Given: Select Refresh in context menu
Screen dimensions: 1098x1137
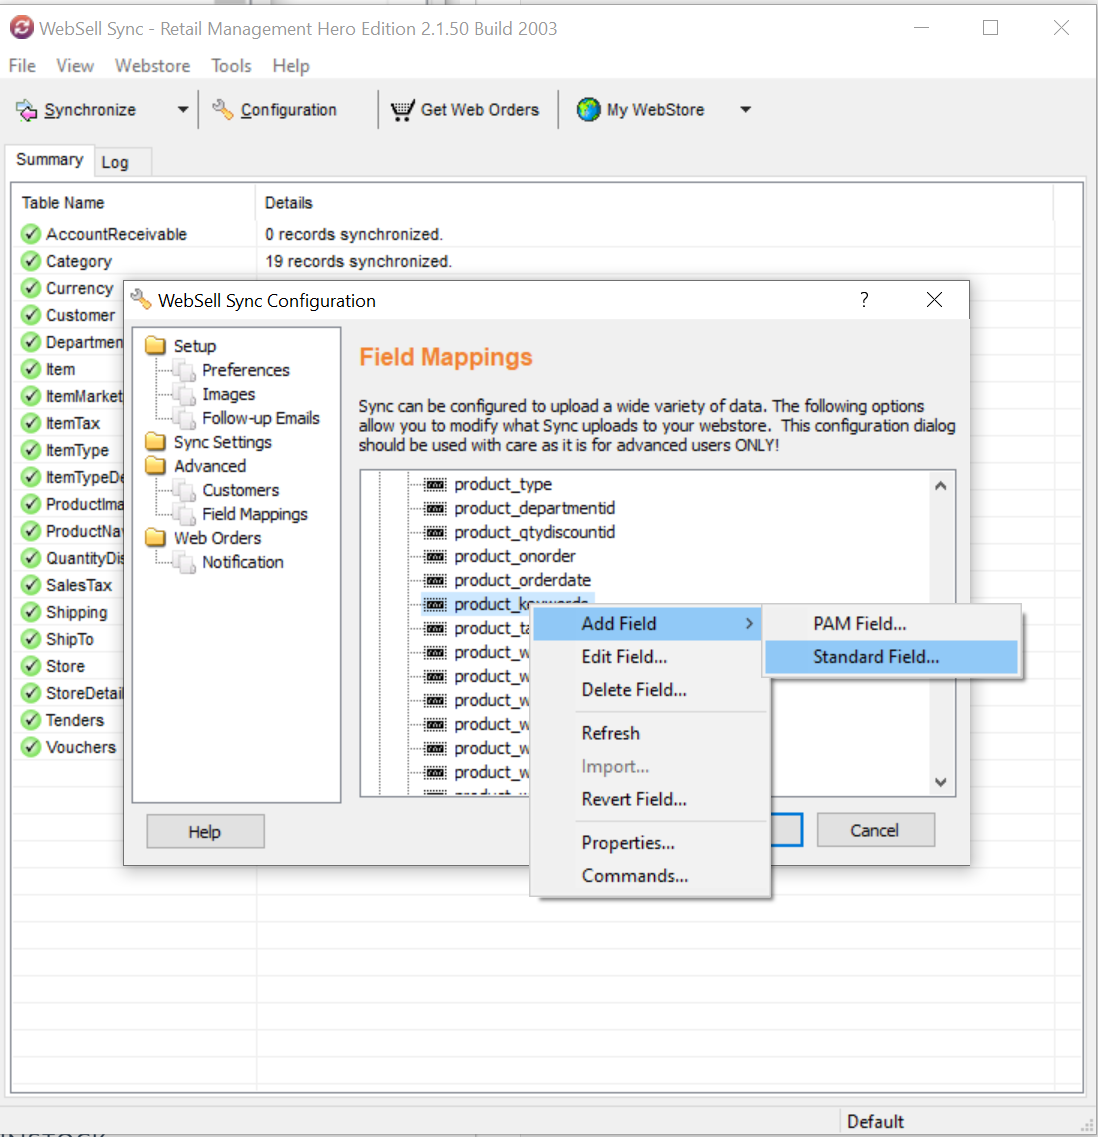Looking at the screenshot, I should [651, 733].
